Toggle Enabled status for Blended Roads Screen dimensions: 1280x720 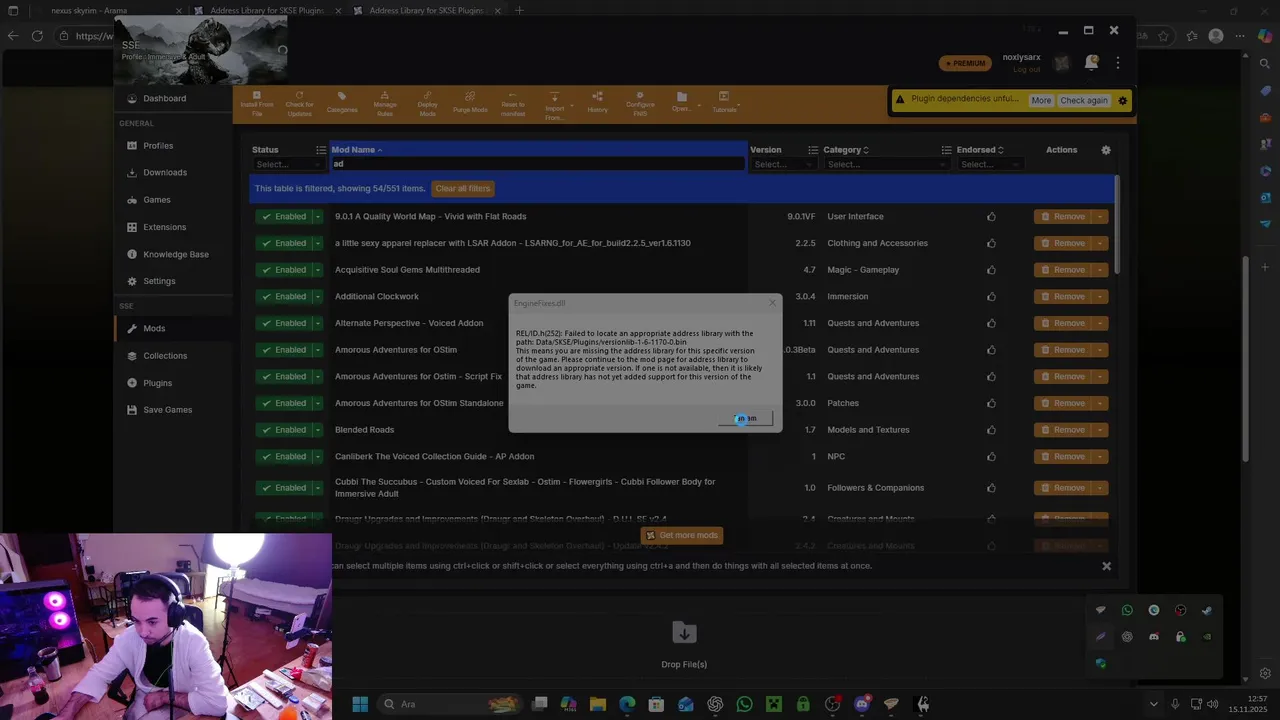click(283, 430)
